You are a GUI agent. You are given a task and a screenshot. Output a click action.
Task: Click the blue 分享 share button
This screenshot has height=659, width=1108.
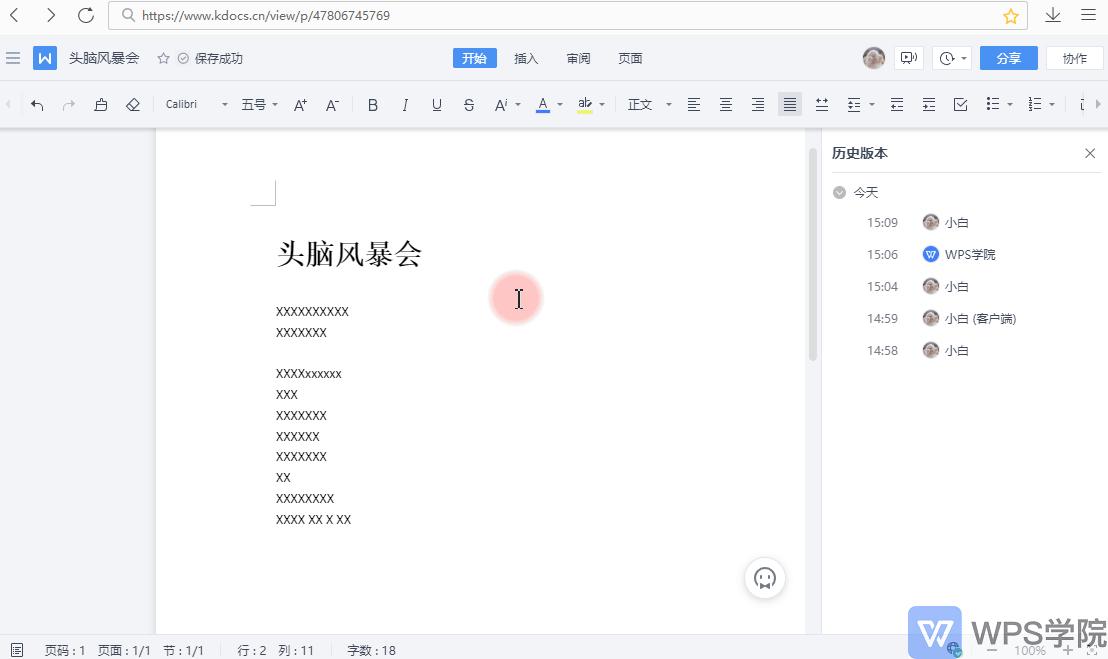pyautogui.click(x=1008, y=58)
